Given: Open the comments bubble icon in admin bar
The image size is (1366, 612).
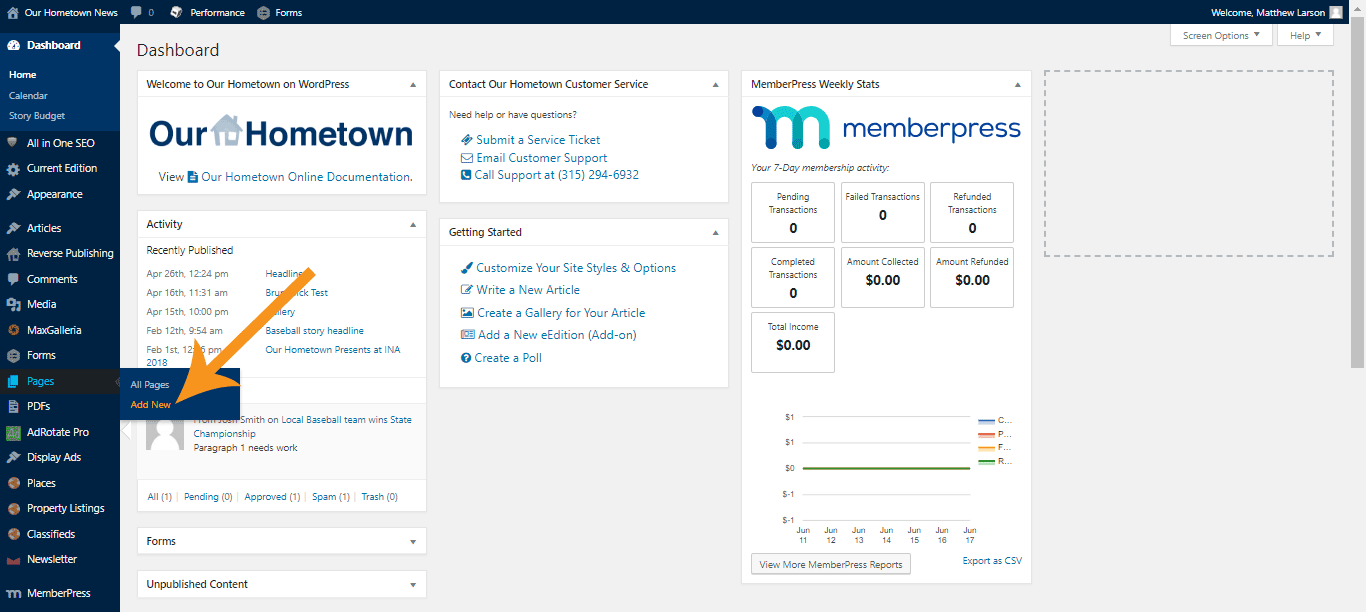Looking at the screenshot, I should [x=136, y=13].
